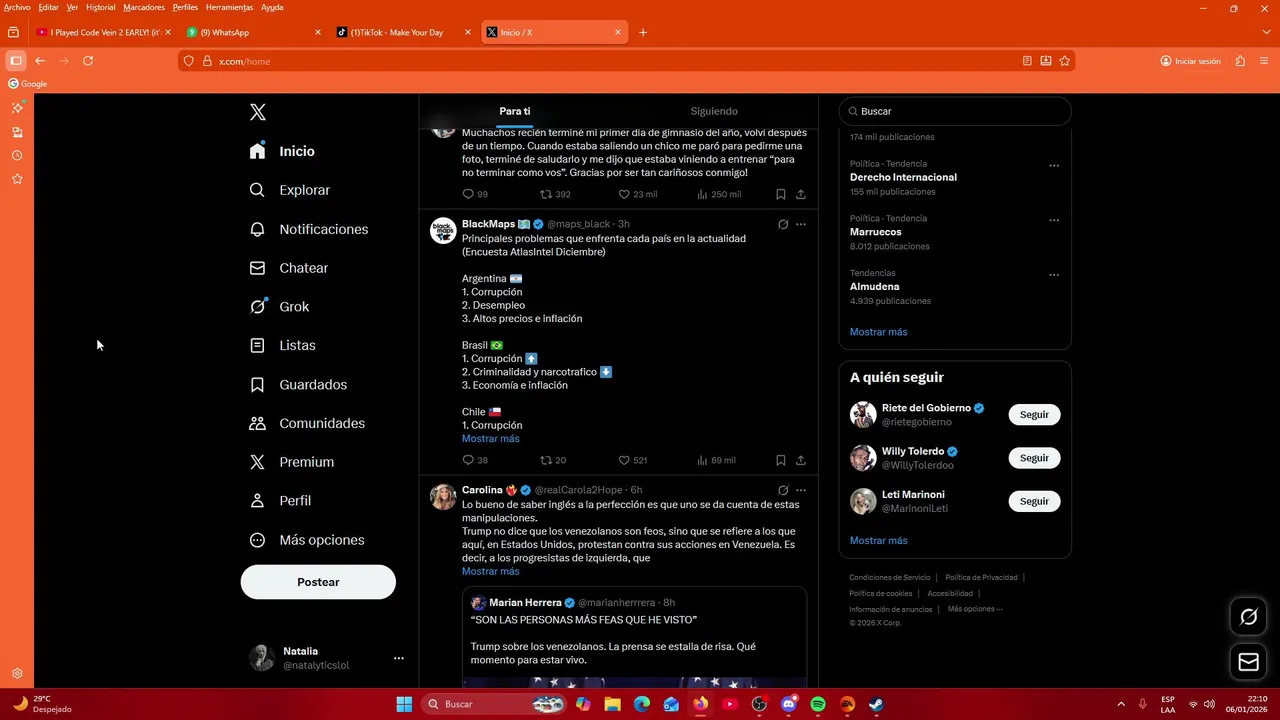Repost the gym post with 392 reposts
Image resolution: width=1280 pixels, height=720 pixels.
555,194
